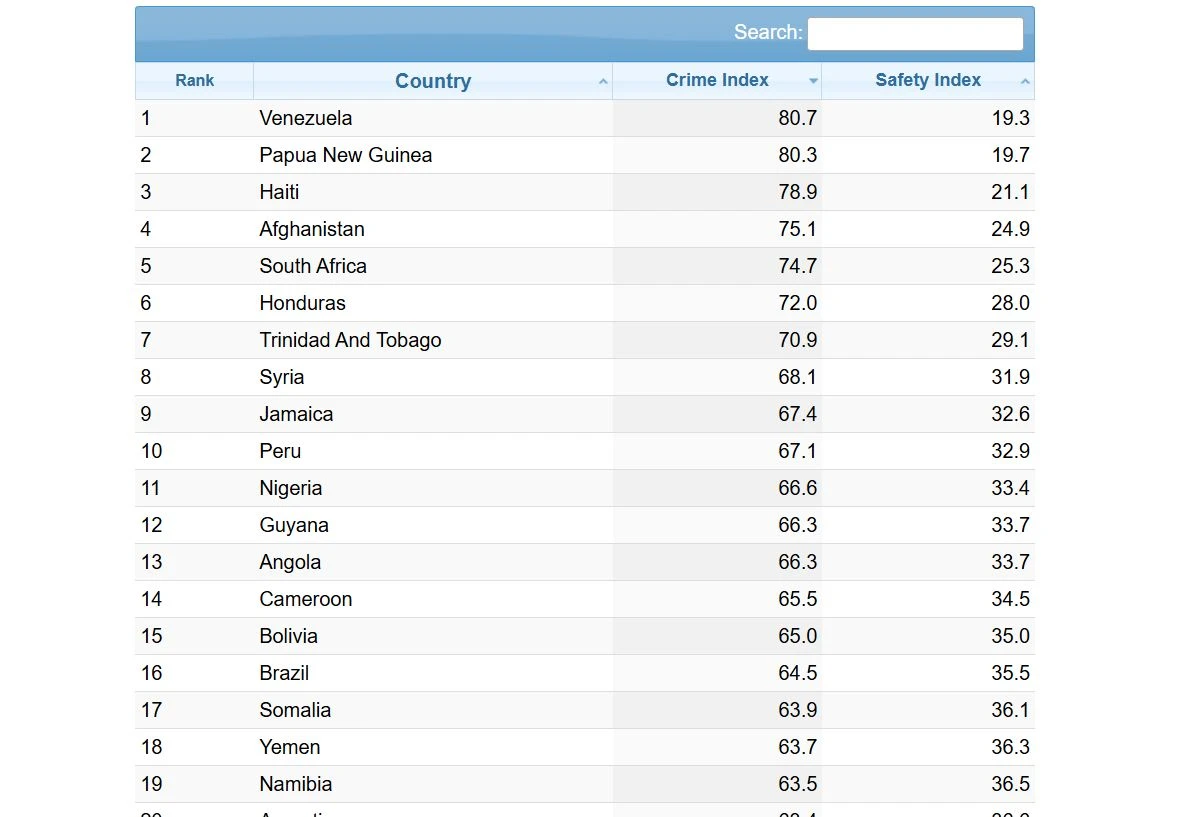Select the Papua New Guinea row

(x=584, y=155)
